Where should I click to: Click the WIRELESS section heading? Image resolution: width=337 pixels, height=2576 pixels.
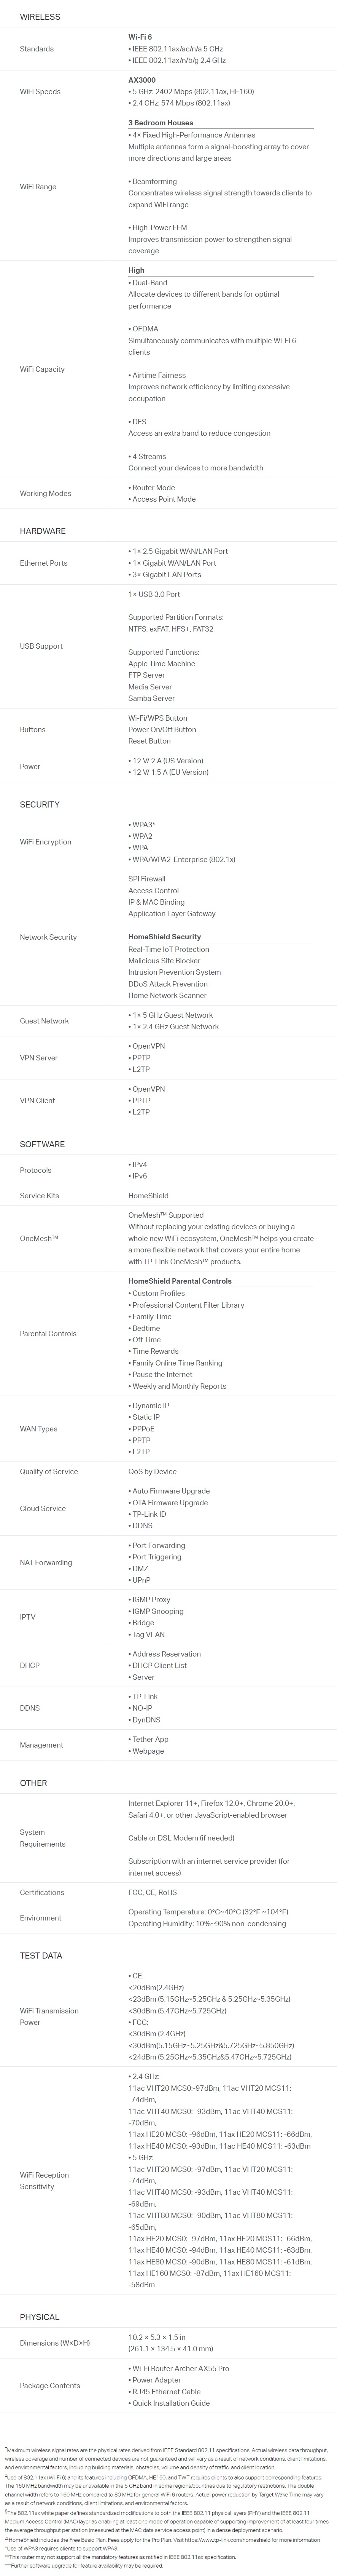coord(40,17)
